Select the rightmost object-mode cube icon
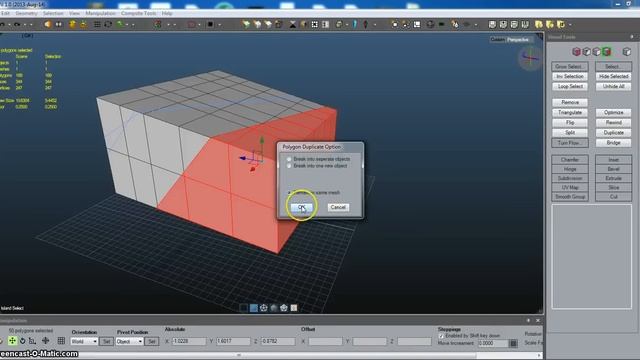Viewport: 640px width, 360px height. point(627,51)
